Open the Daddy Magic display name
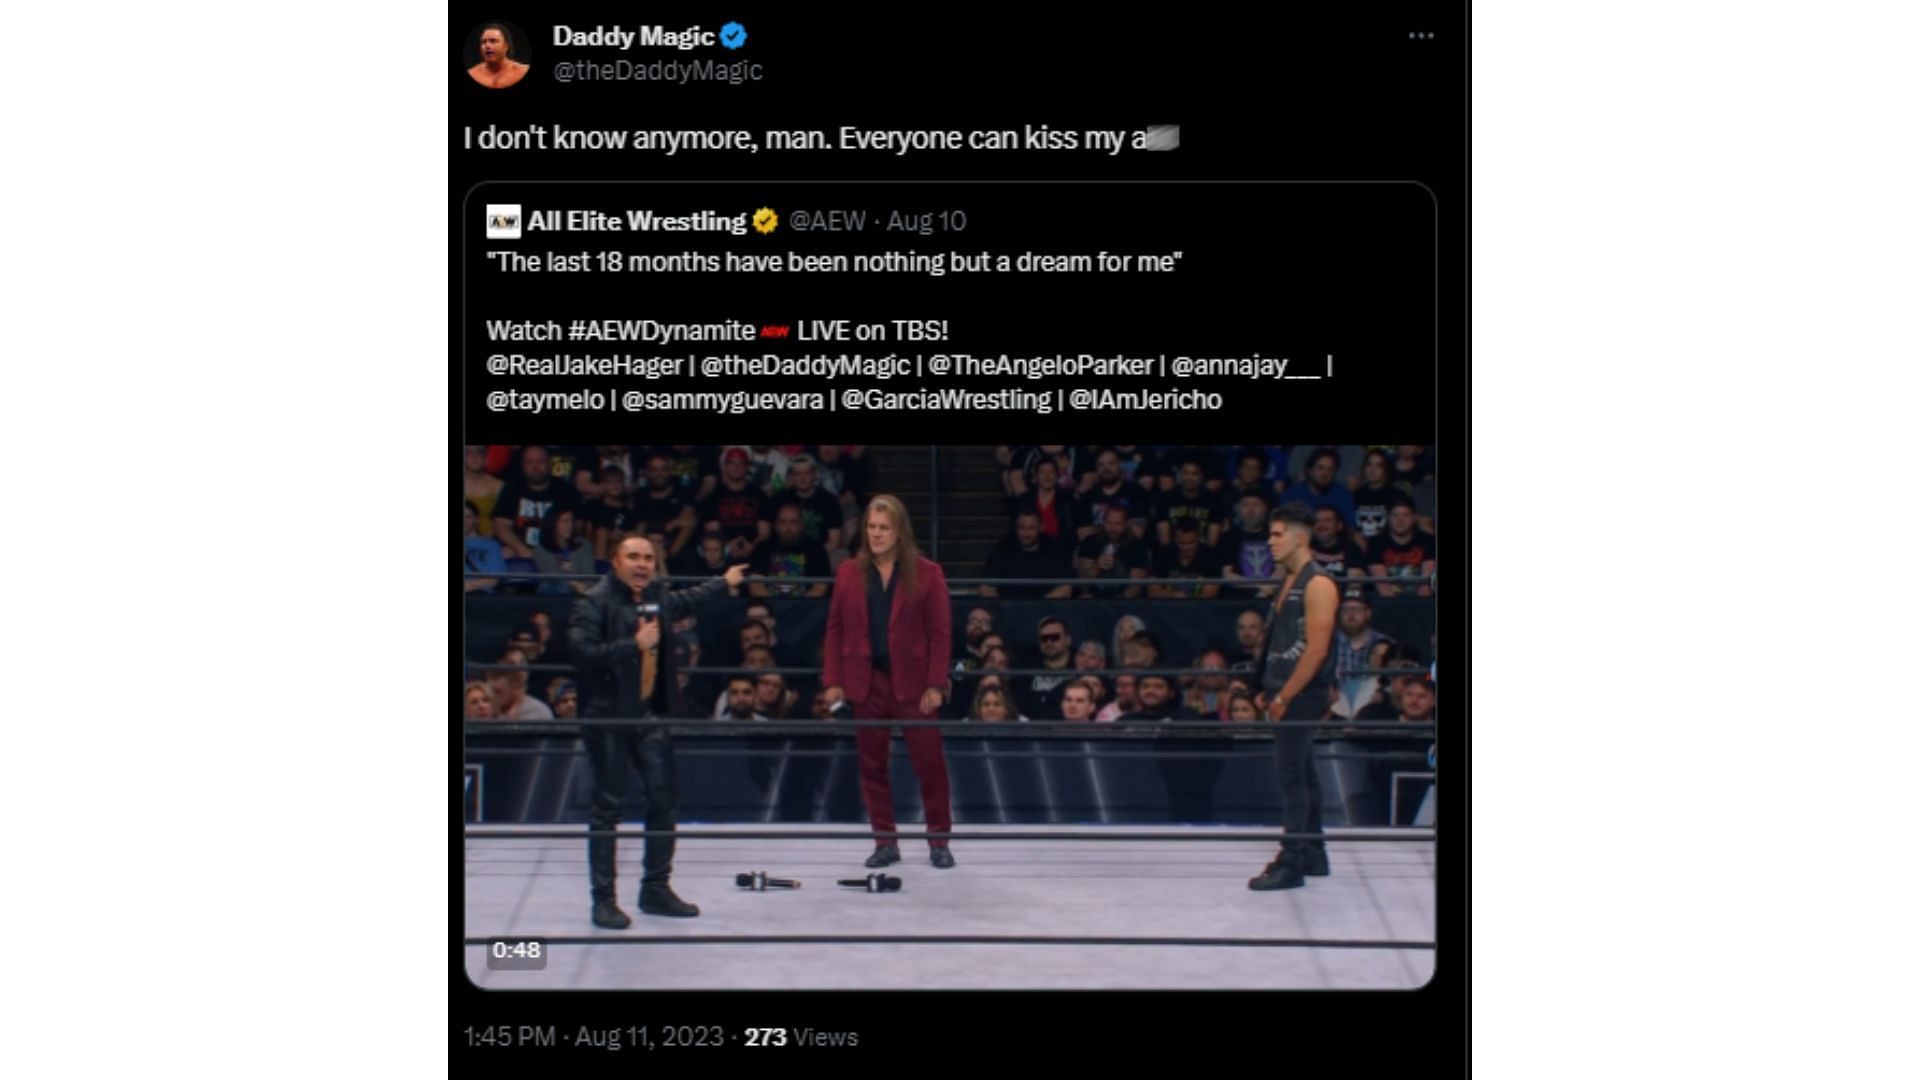The height and width of the screenshot is (1080, 1920). [x=633, y=36]
